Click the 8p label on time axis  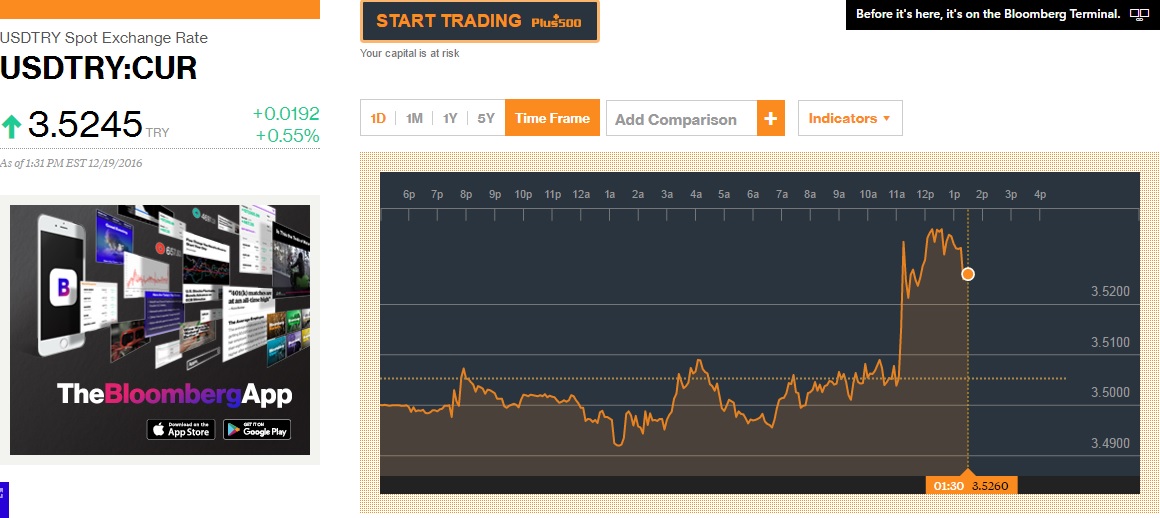point(466,195)
